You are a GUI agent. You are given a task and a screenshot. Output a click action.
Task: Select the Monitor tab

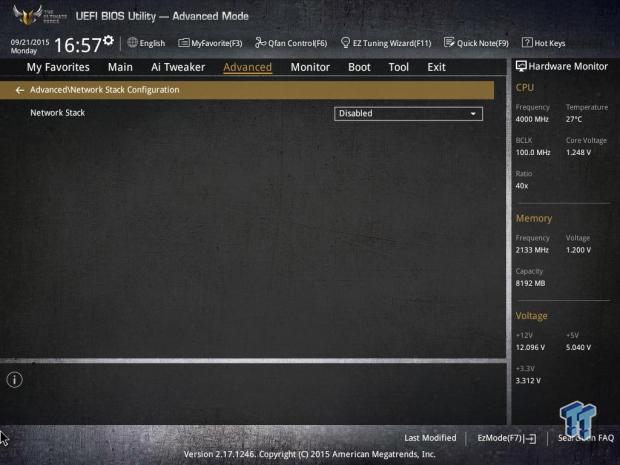coord(310,67)
